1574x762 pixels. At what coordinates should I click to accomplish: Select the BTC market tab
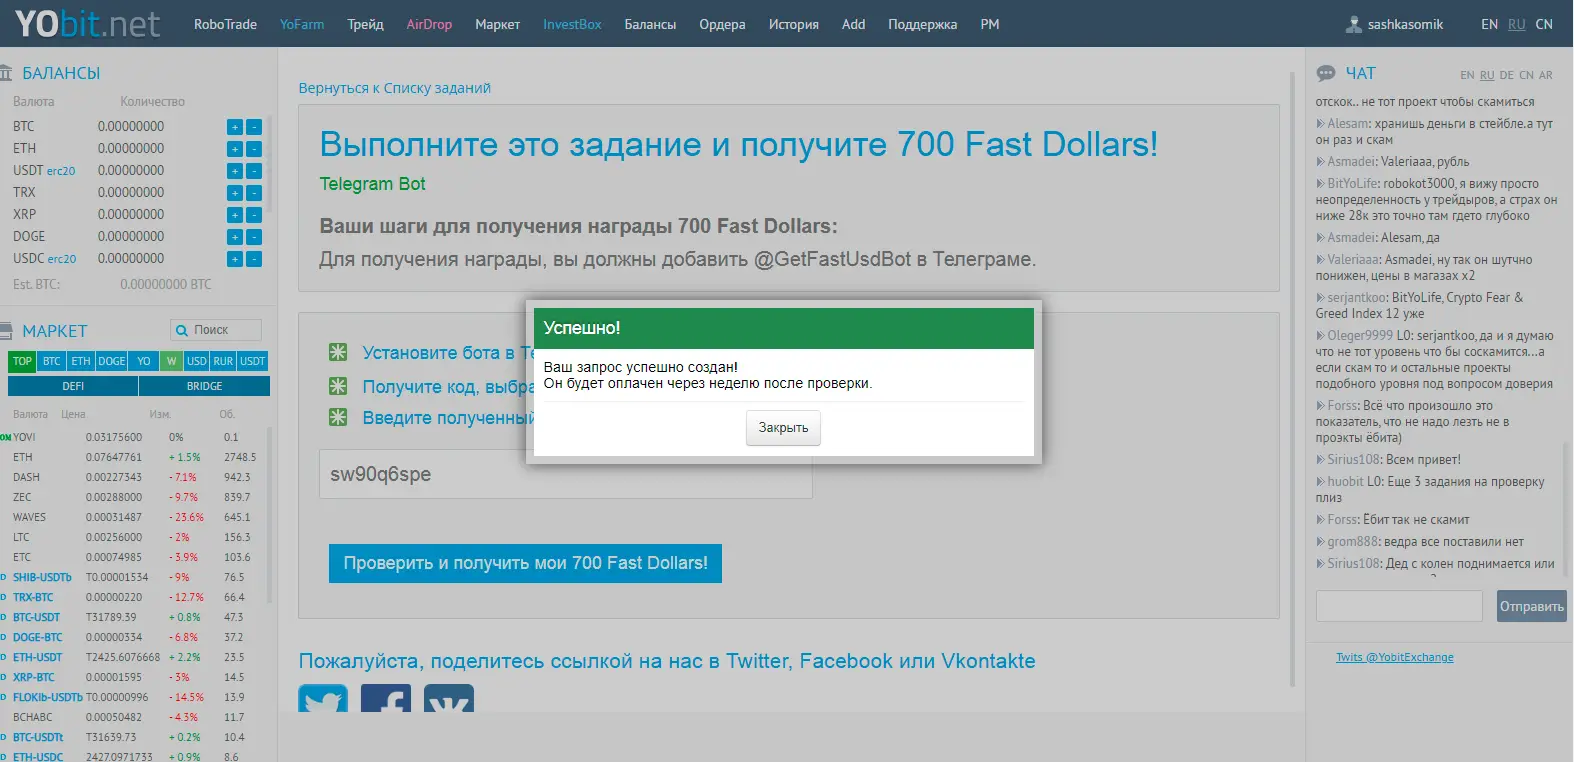52,361
